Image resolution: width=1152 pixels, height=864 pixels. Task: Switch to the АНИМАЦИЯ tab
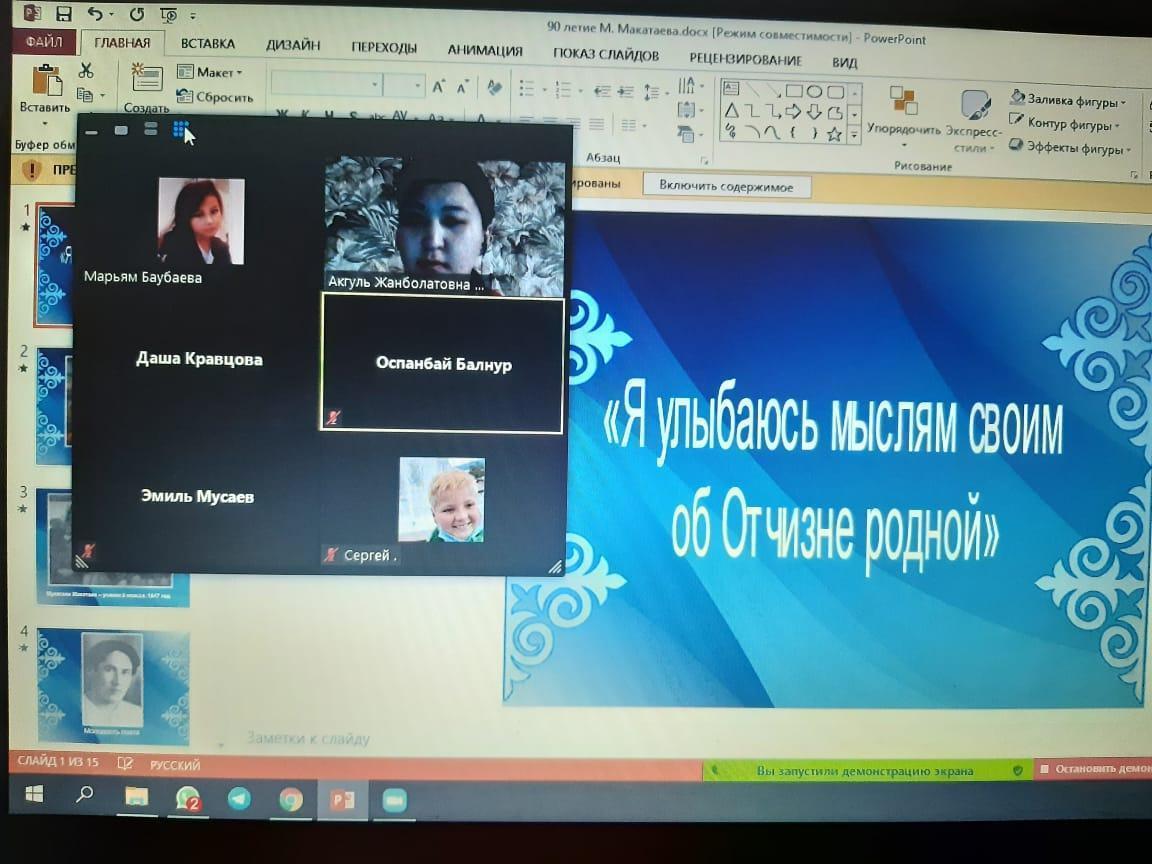coord(485,50)
